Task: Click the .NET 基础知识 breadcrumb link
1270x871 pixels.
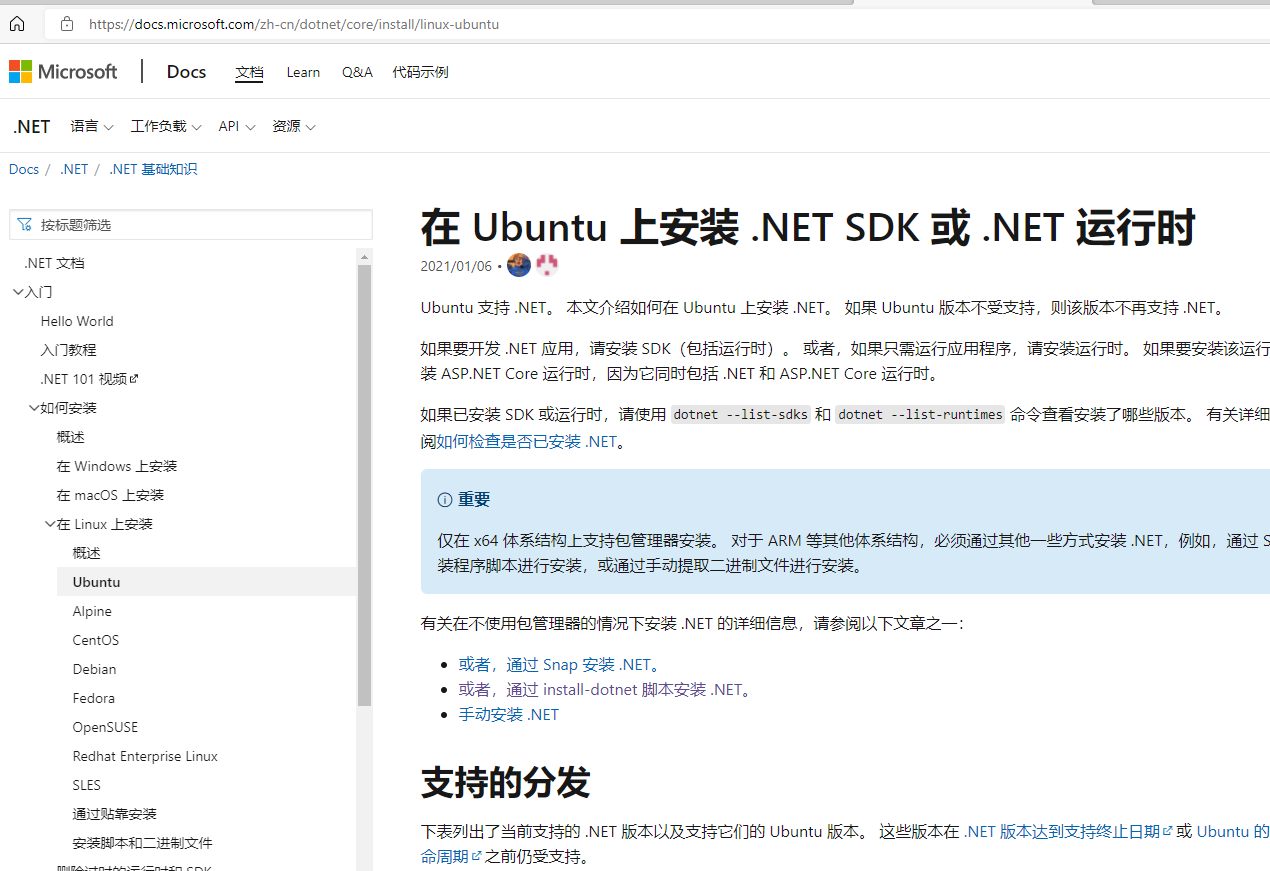Action: 153,170
